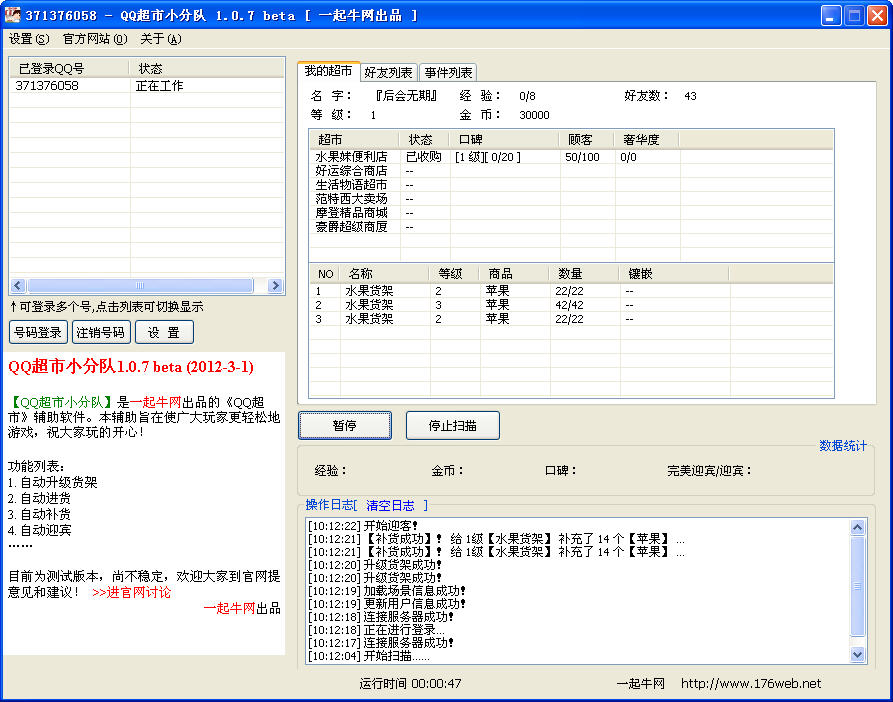Open the 数据统计 statistics link

pyautogui.click(x=845, y=444)
